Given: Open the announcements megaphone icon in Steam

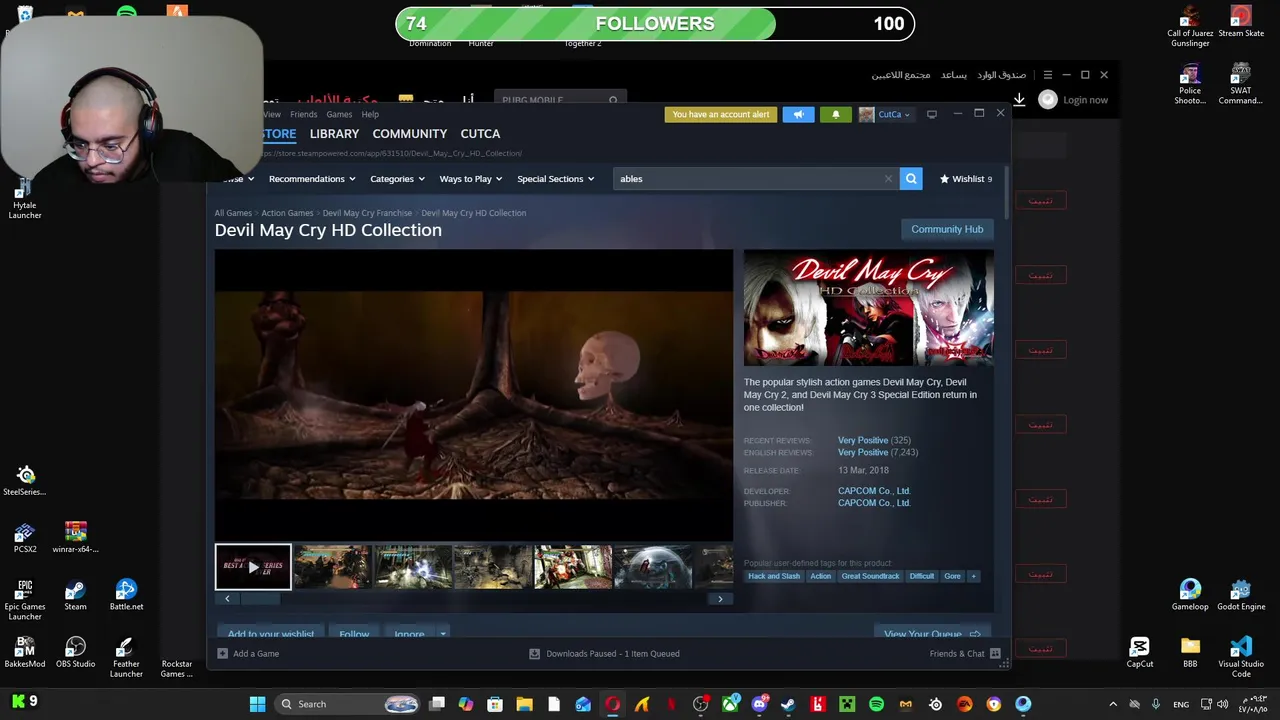Looking at the screenshot, I should 799,114.
